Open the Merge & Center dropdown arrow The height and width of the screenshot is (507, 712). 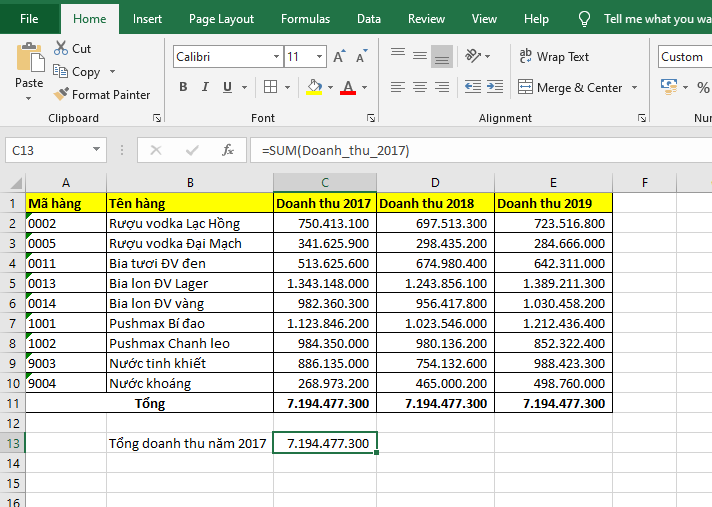point(635,88)
